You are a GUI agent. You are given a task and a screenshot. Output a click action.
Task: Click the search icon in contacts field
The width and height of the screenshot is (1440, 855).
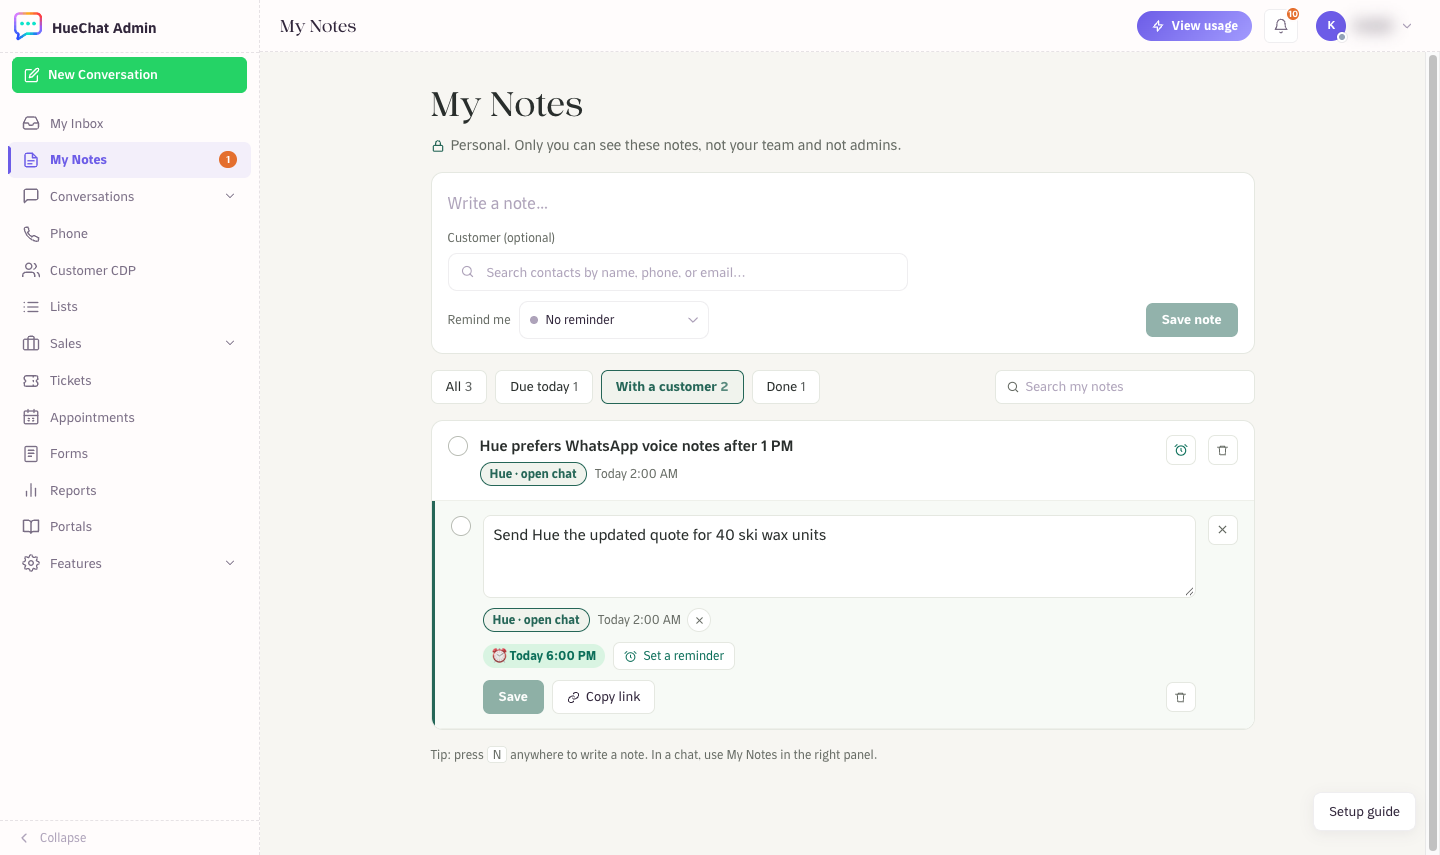[x=467, y=272]
